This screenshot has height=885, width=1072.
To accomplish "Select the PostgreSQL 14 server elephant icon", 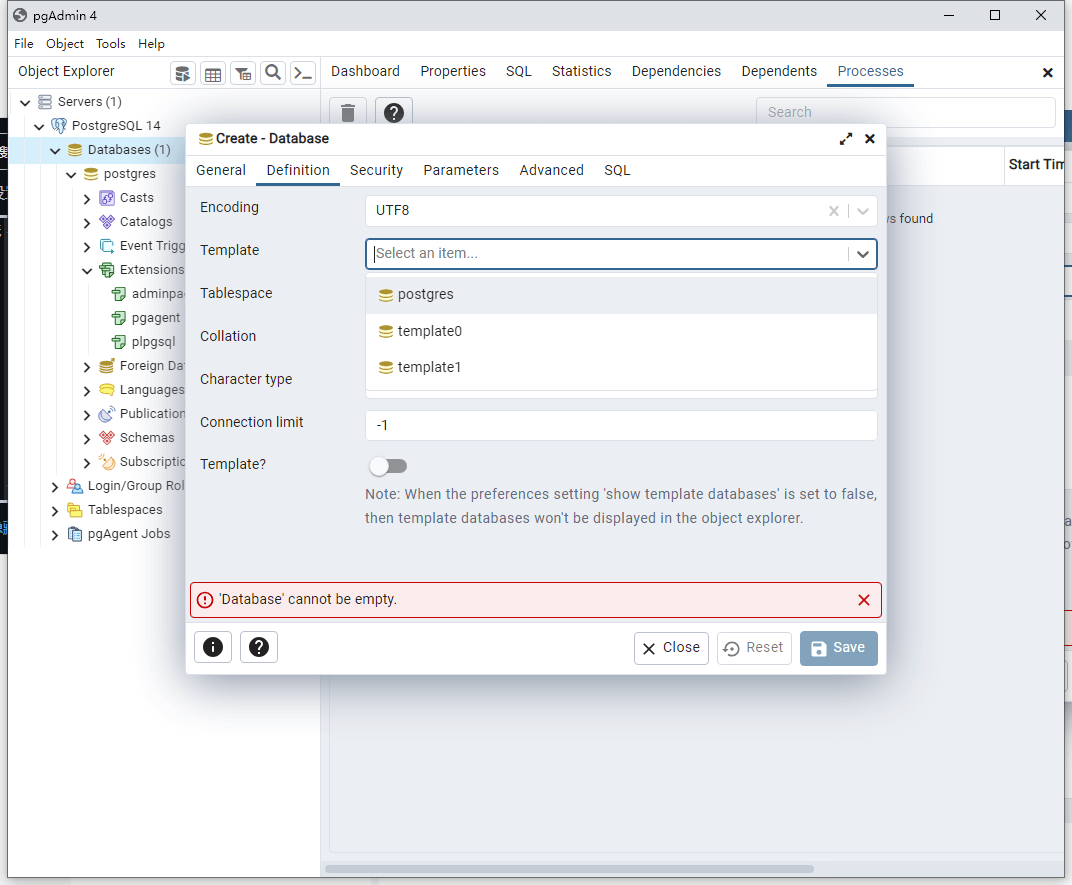I will coord(59,126).
